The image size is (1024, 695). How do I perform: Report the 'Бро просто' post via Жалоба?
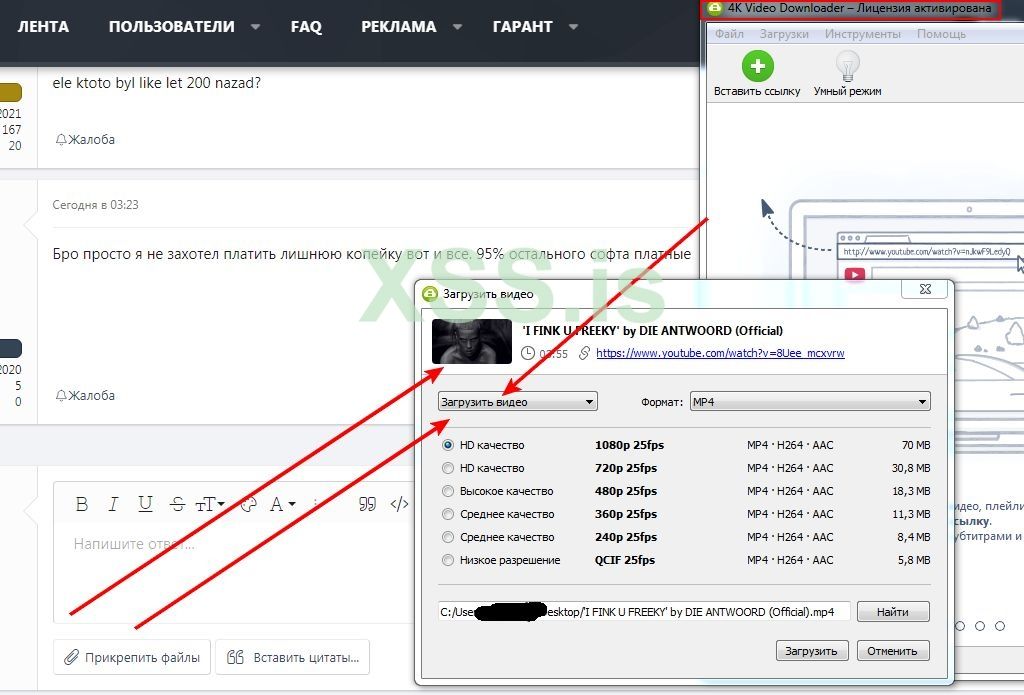[x=86, y=395]
